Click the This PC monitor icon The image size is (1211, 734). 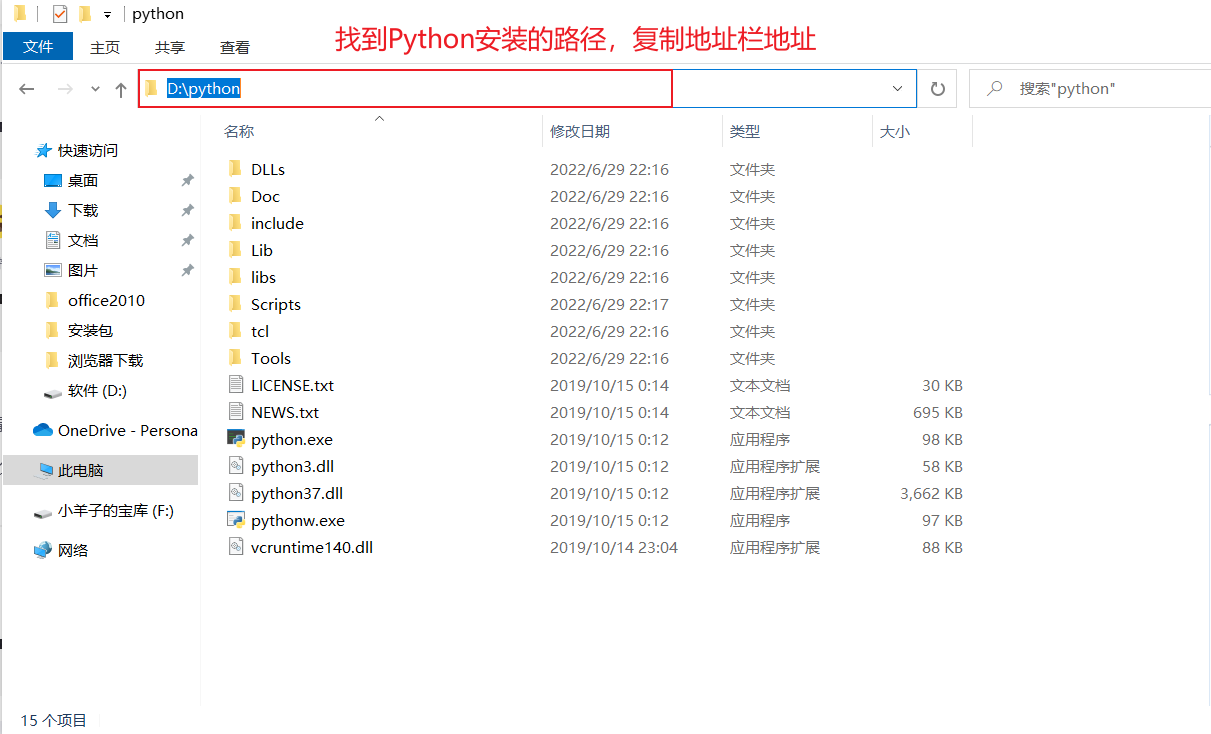coord(46,470)
